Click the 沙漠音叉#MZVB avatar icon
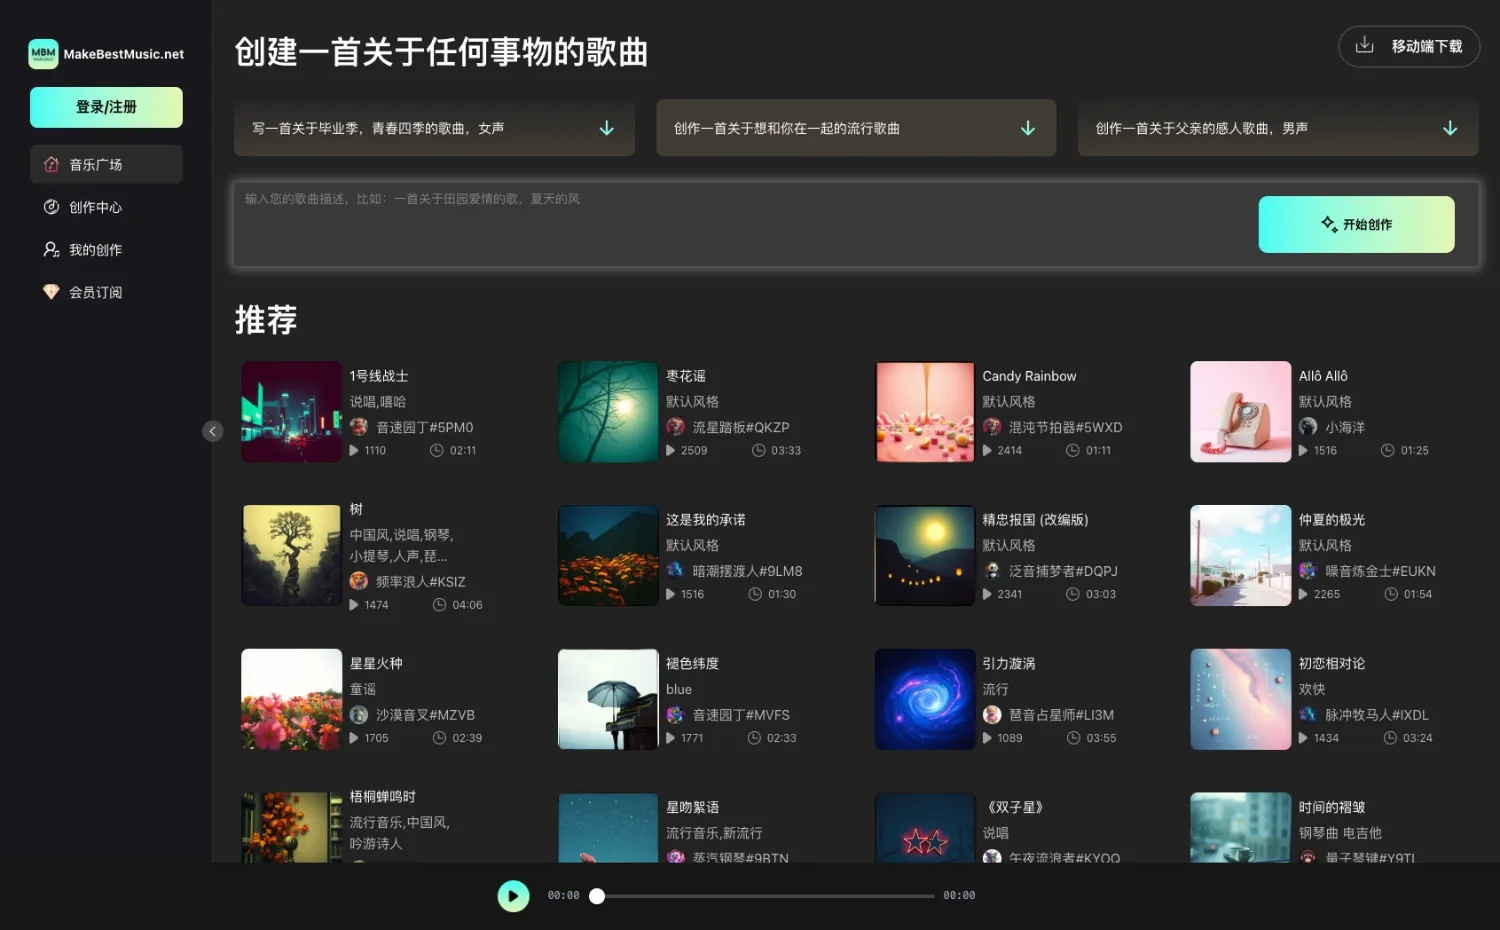Screen dimensions: 1500x930 coord(359,715)
